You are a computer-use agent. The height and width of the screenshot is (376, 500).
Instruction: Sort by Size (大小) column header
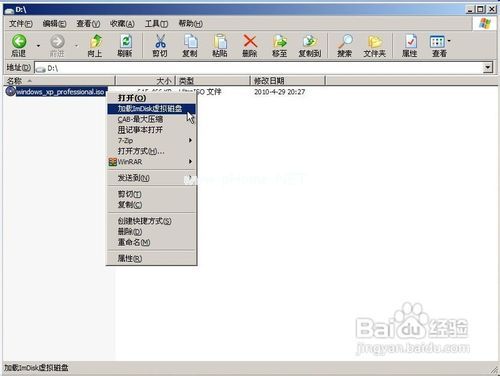point(145,81)
